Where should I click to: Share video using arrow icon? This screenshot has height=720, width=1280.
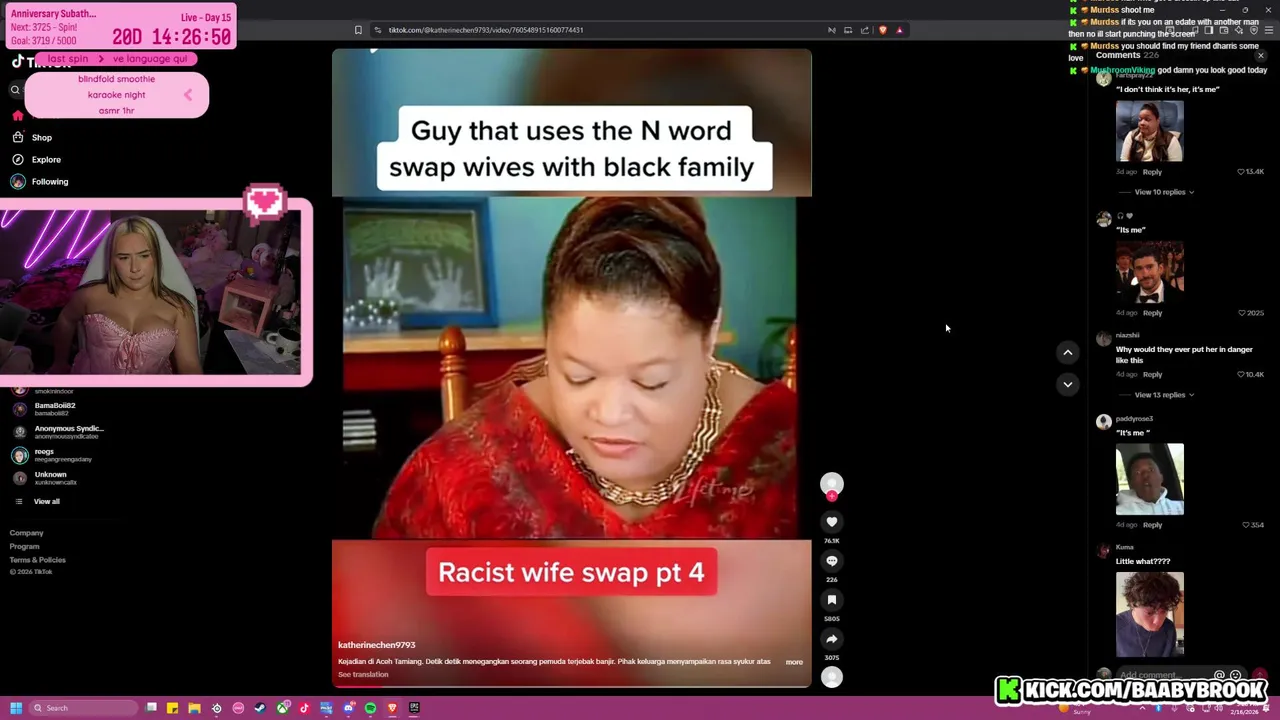click(831, 639)
